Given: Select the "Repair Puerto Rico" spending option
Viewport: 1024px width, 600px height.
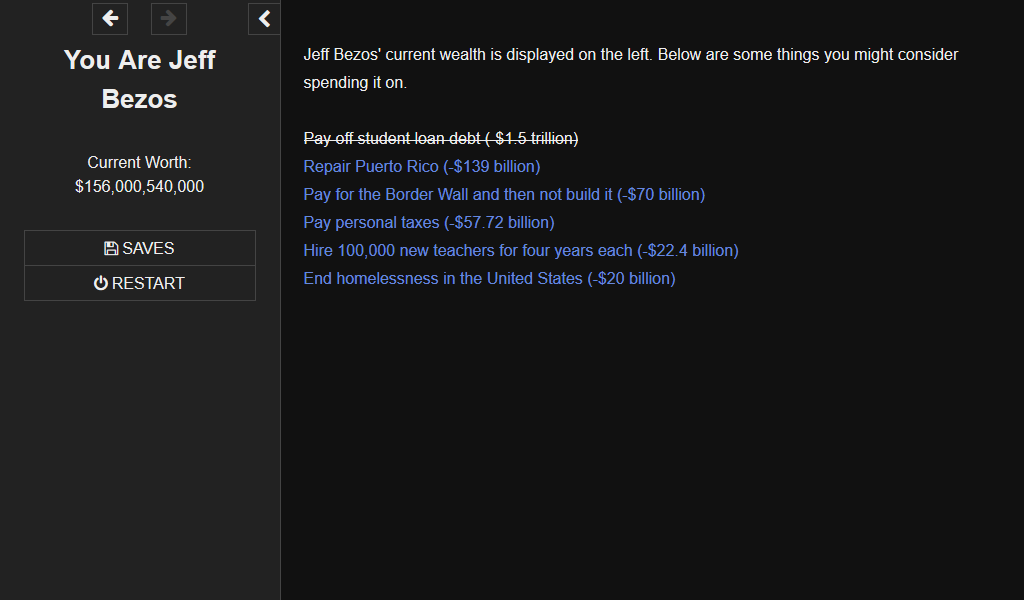Looking at the screenshot, I should click(x=421, y=166).
